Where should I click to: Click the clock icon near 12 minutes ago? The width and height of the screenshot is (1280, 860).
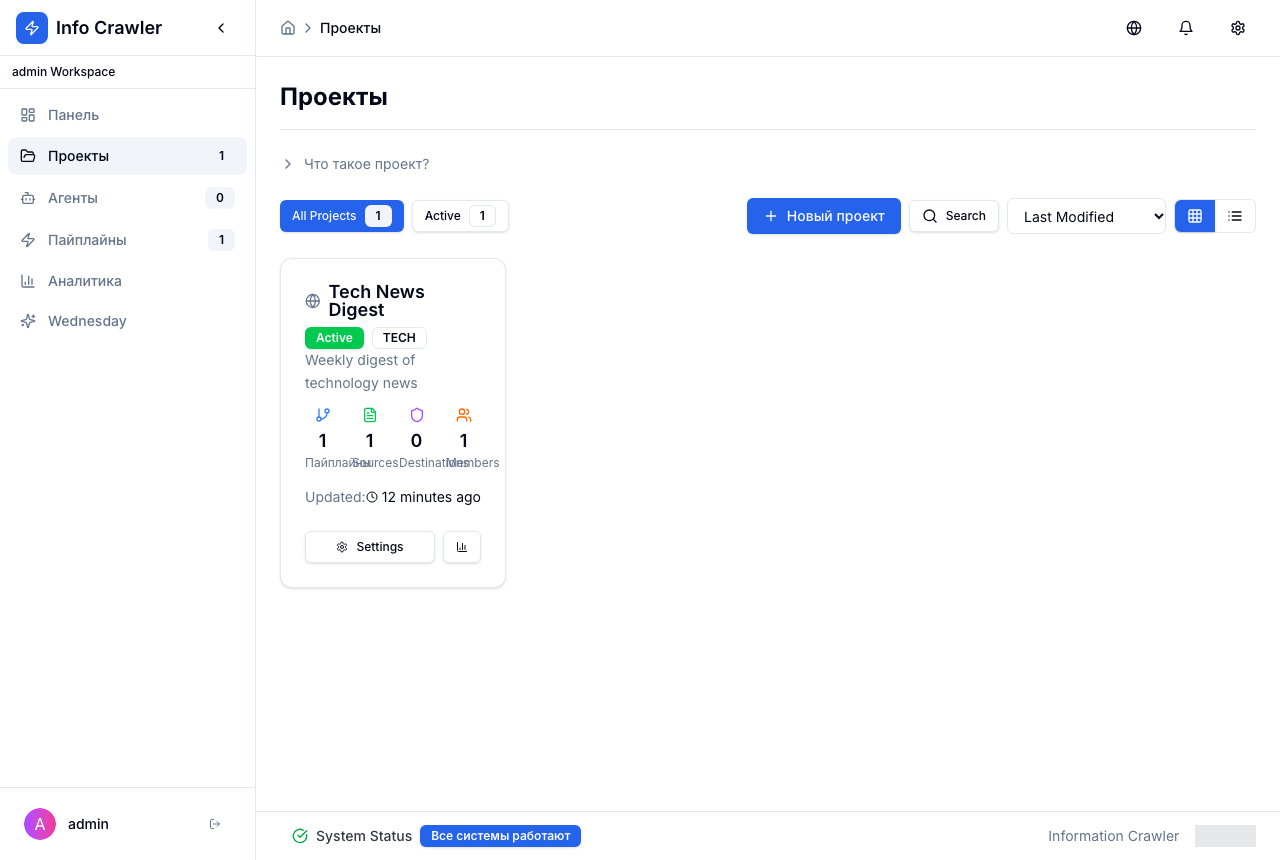pos(372,497)
